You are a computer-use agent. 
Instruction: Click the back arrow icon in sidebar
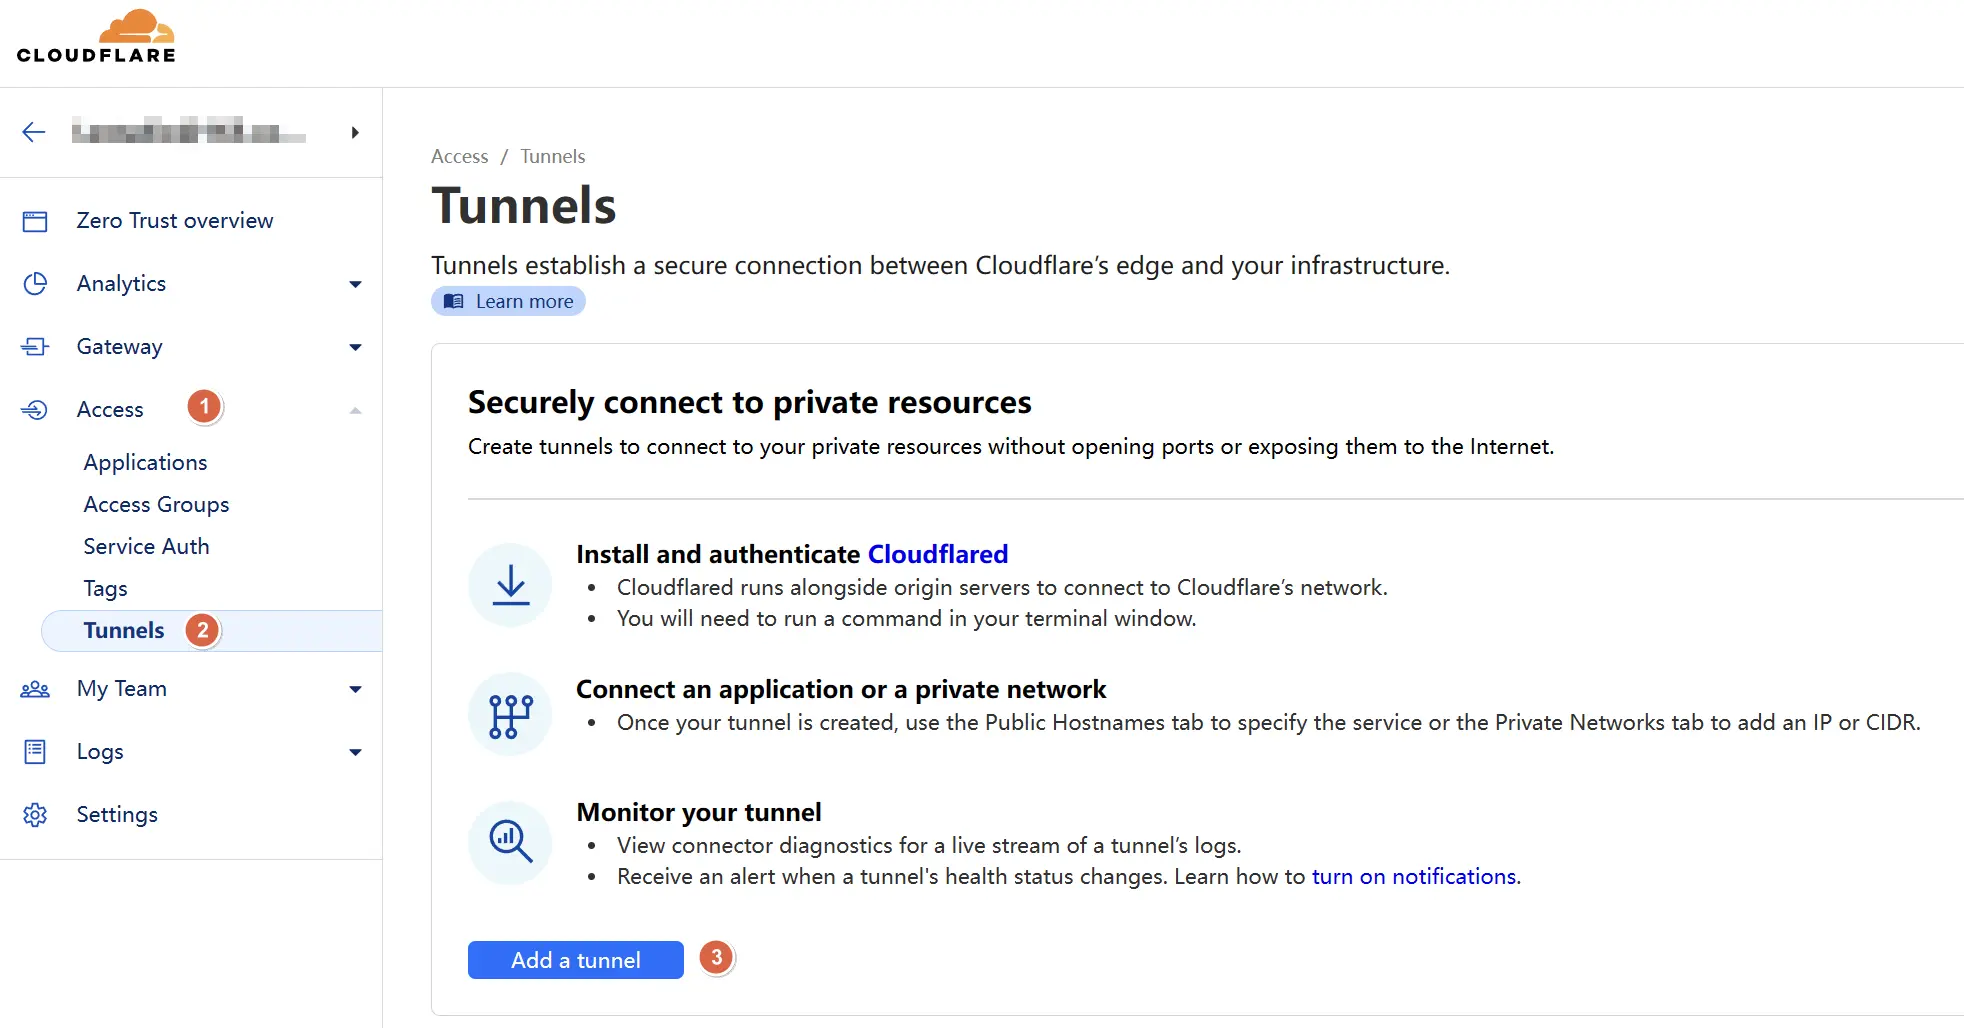tap(34, 132)
